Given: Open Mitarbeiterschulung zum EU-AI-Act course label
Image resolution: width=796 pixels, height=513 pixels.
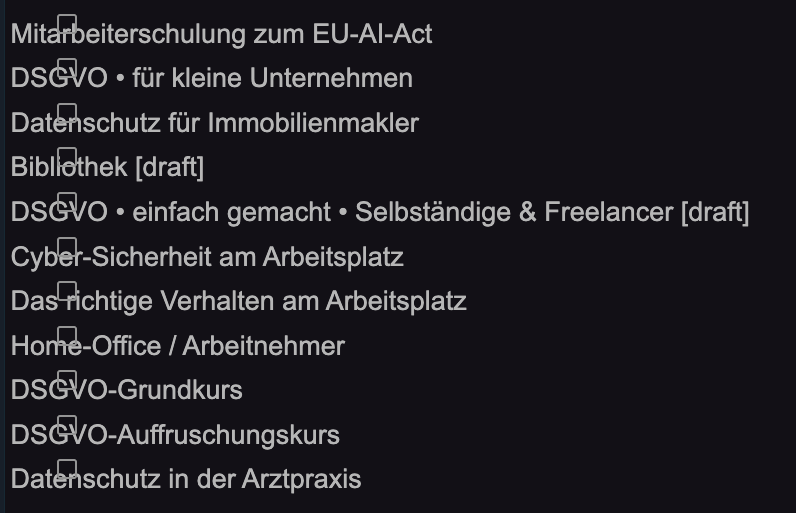Looking at the screenshot, I should point(221,35).
